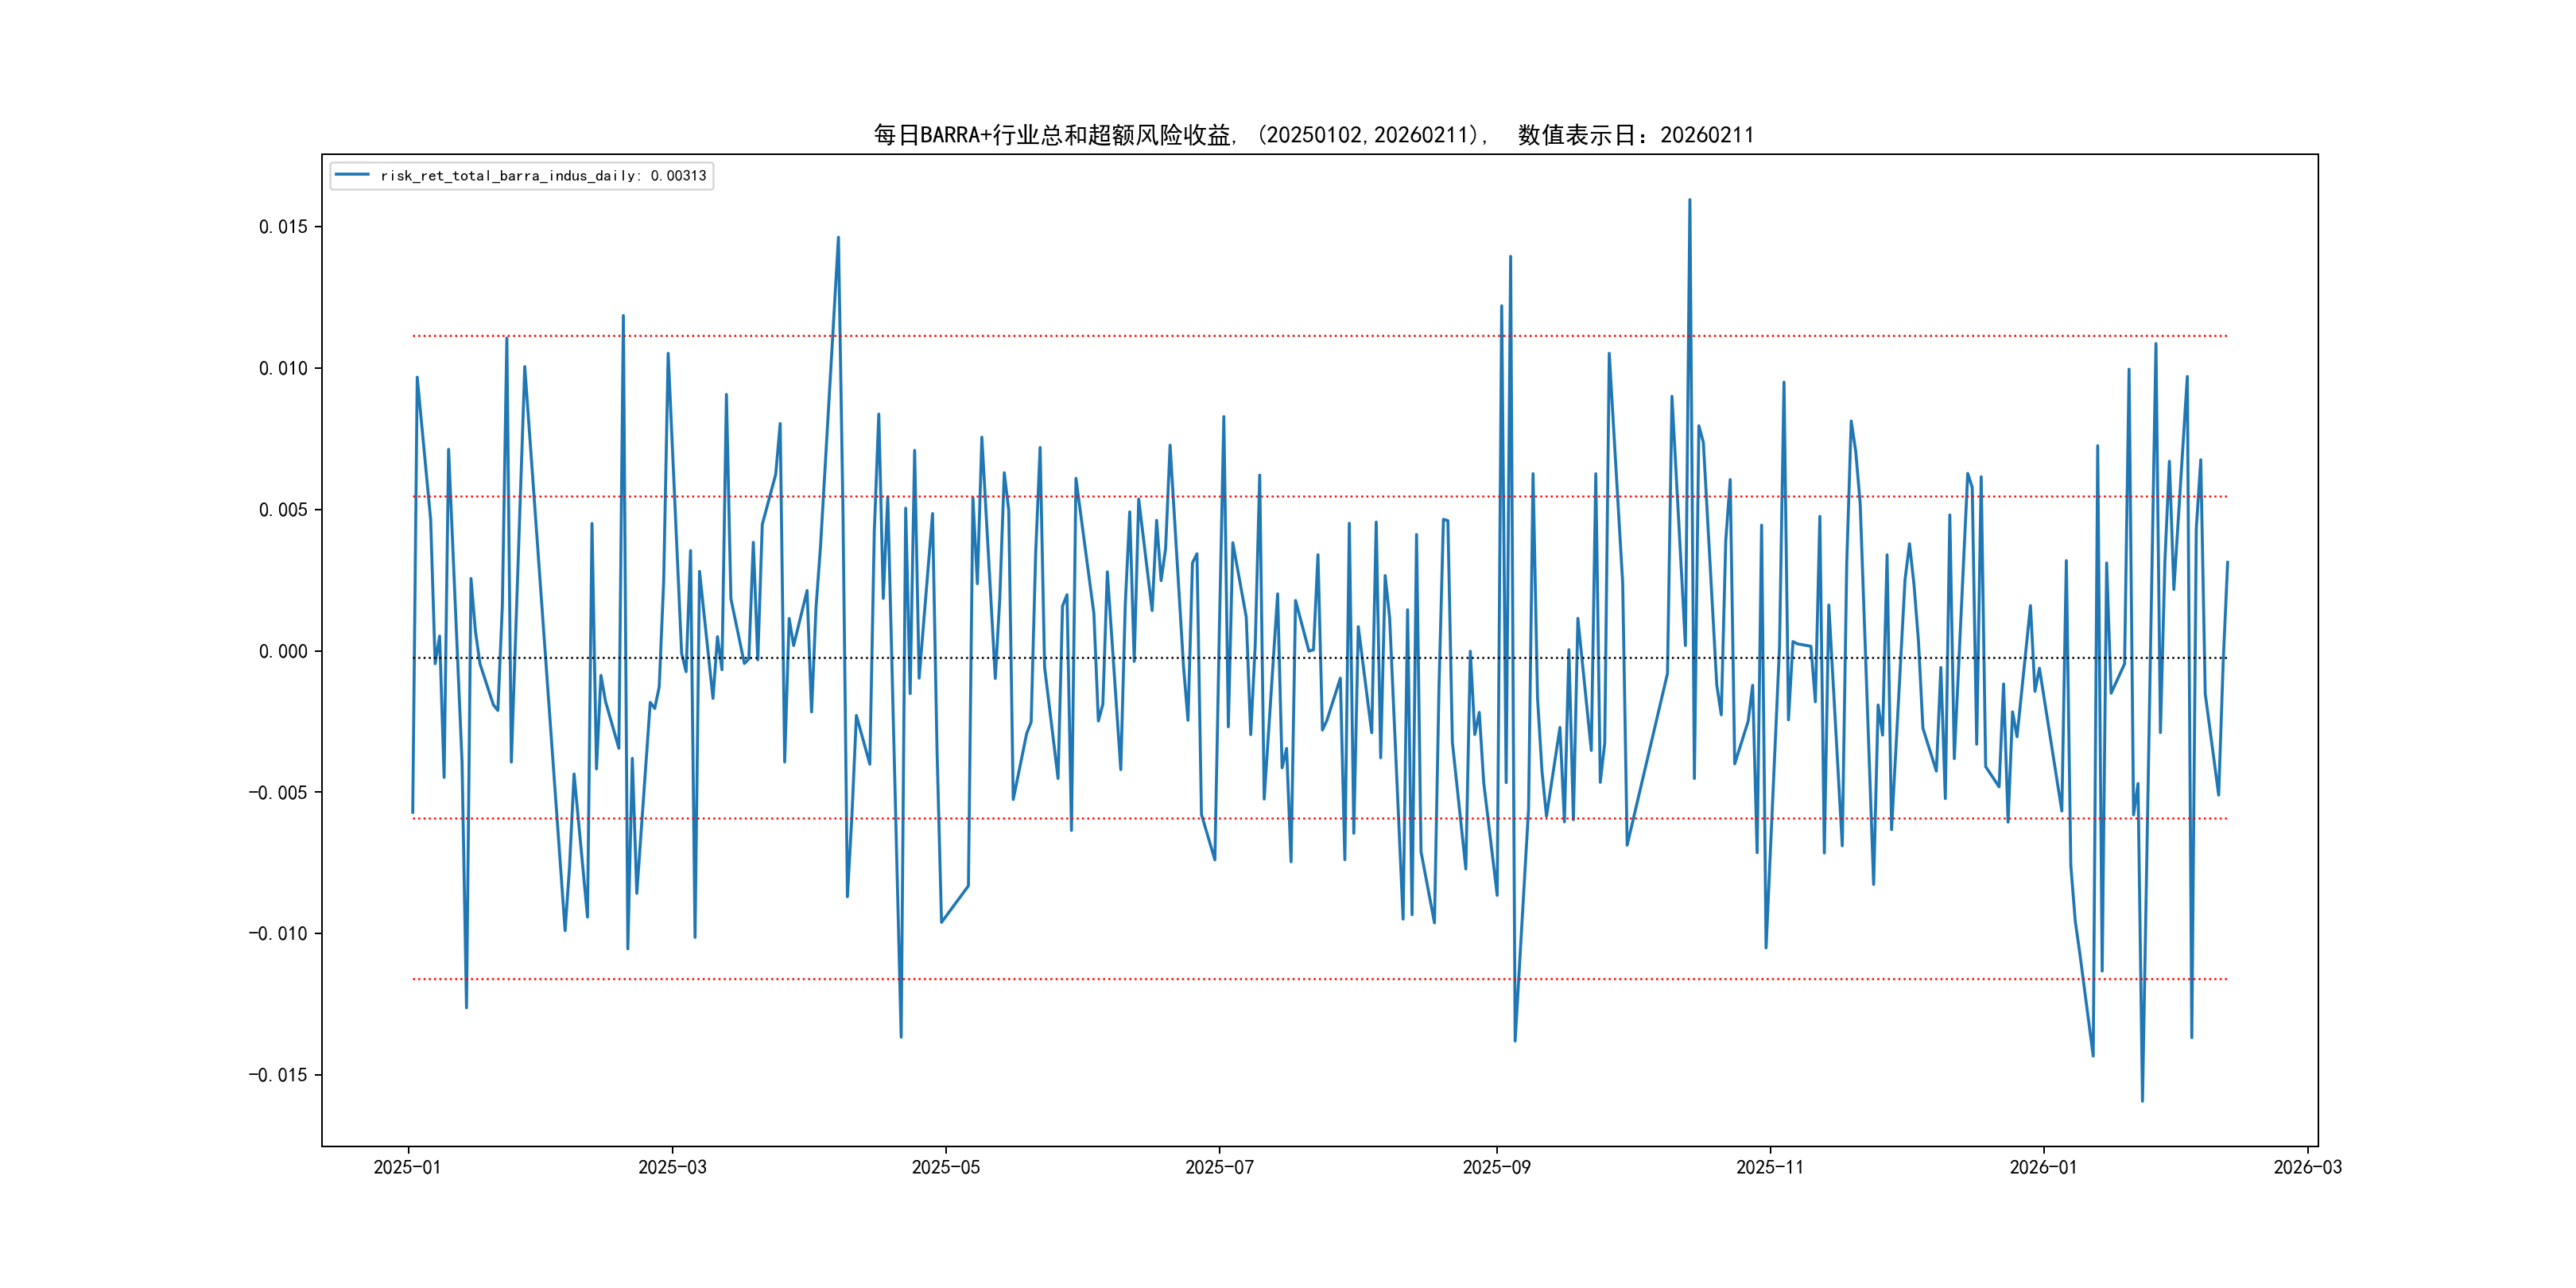Click the highest peak in October 2025
The image size is (2576, 1288).
pyautogui.click(x=1690, y=200)
